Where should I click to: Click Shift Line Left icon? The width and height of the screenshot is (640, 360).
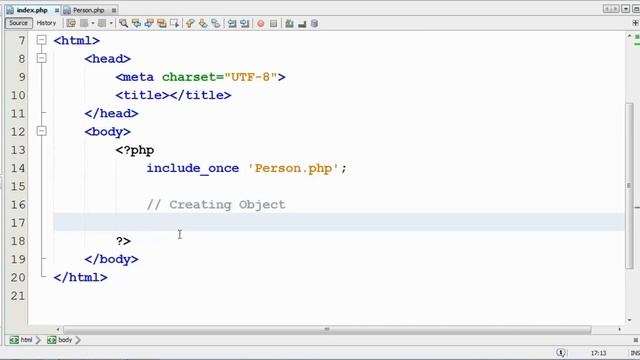[x=232, y=23]
